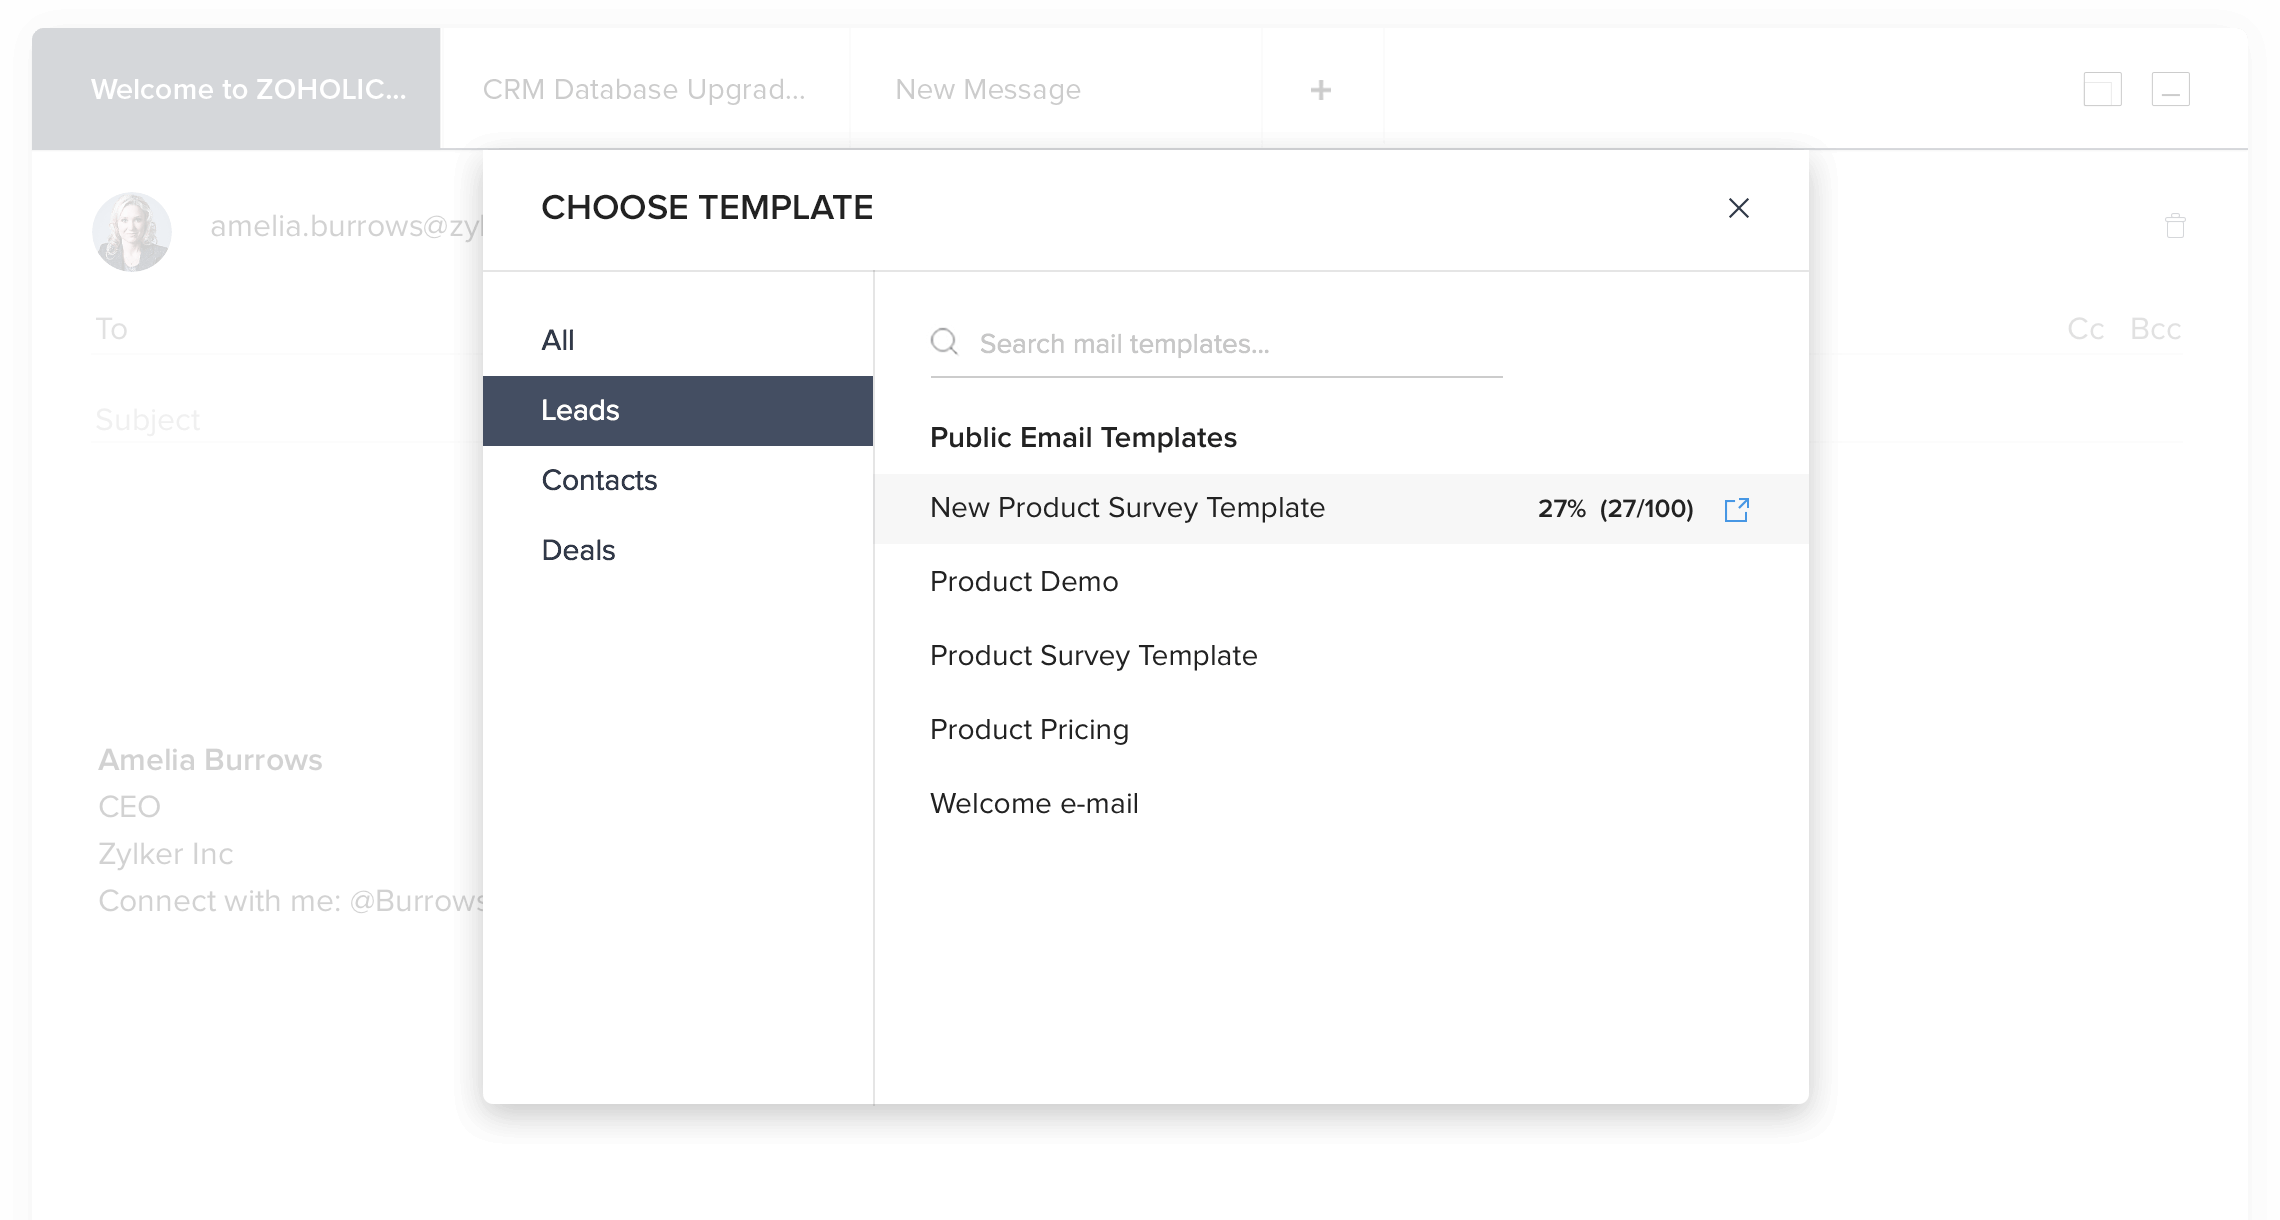
Task: Switch to the Contacts template category
Action: (599, 480)
